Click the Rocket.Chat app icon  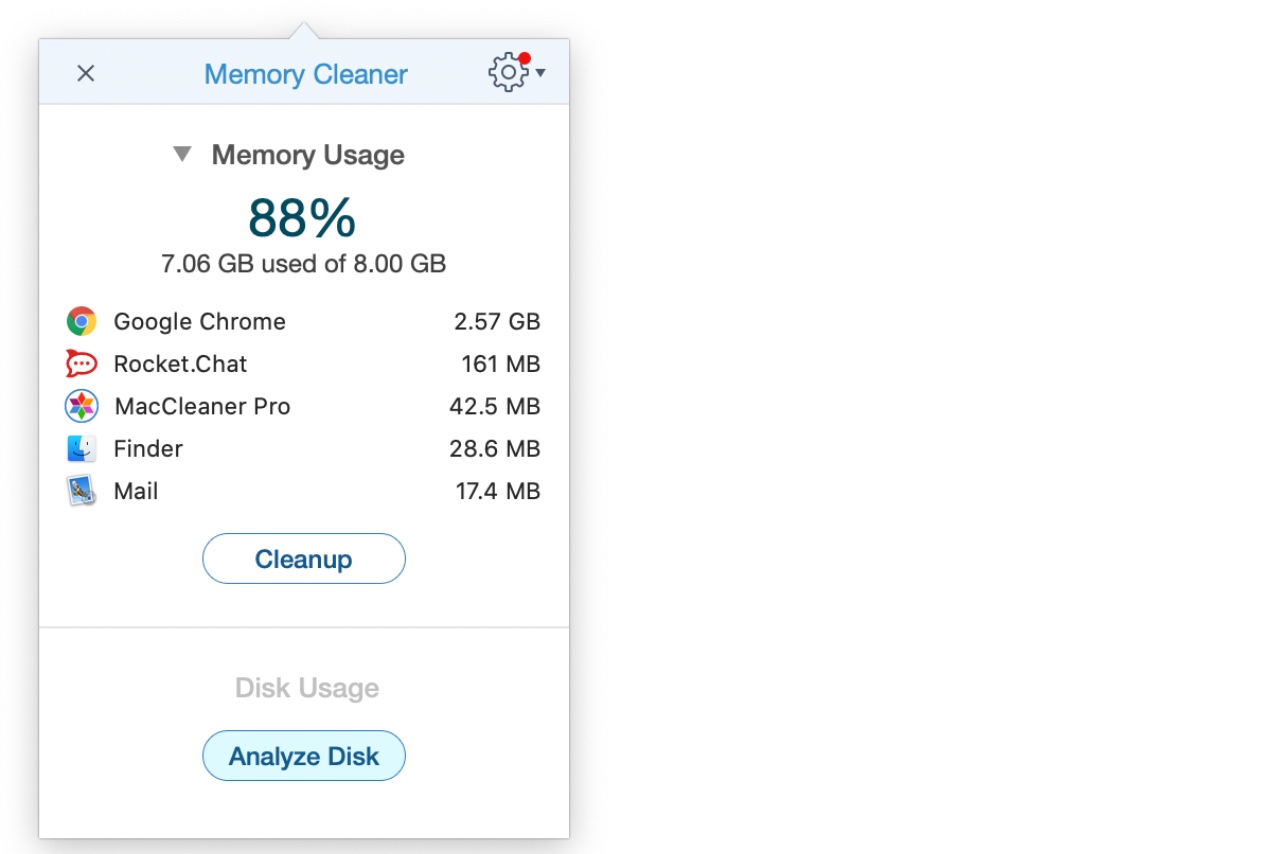pyautogui.click(x=81, y=364)
